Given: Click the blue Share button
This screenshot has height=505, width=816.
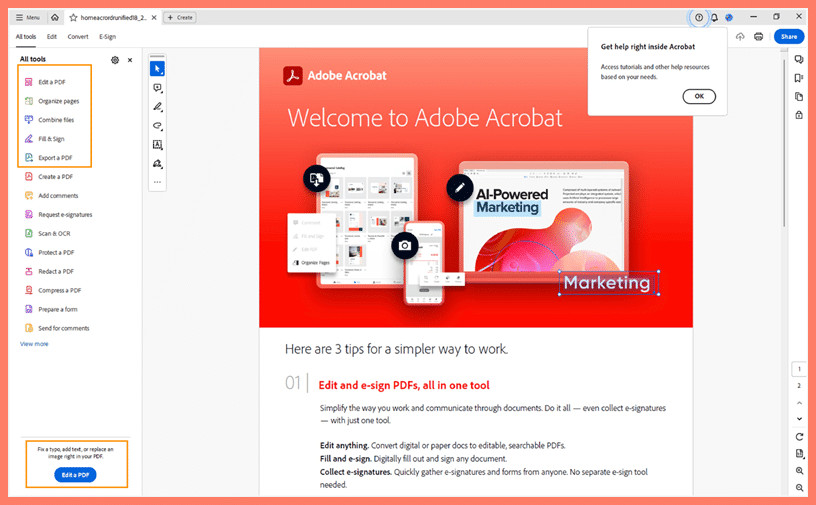Looking at the screenshot, I should point(789,36).
